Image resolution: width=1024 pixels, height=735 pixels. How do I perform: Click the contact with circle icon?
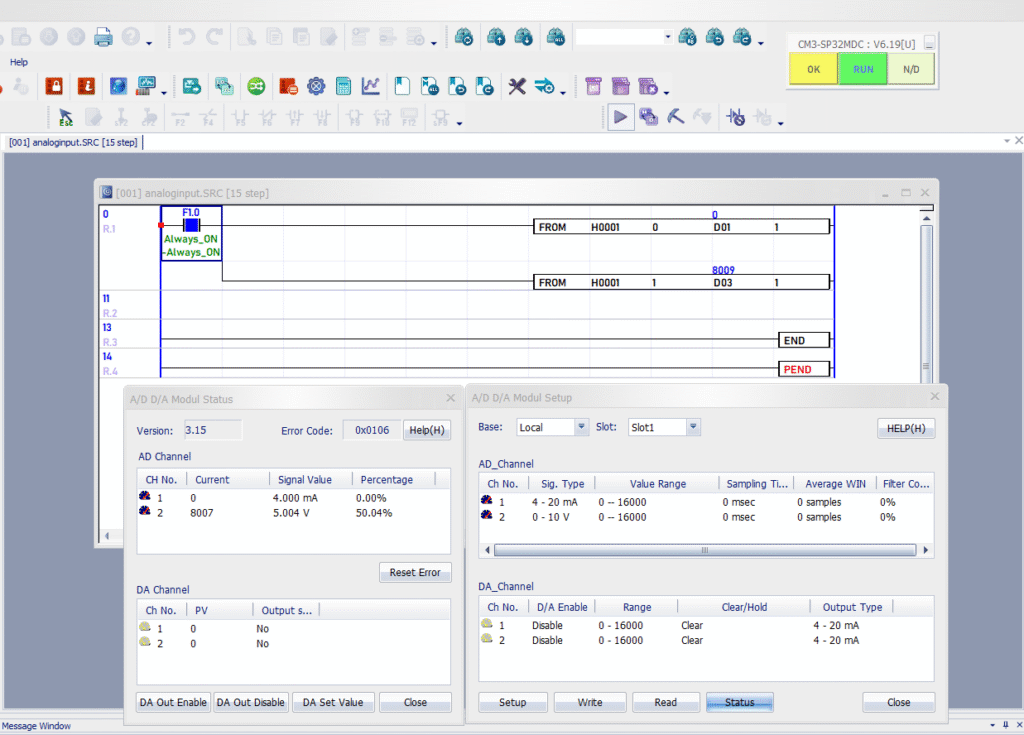coord(735,117)
